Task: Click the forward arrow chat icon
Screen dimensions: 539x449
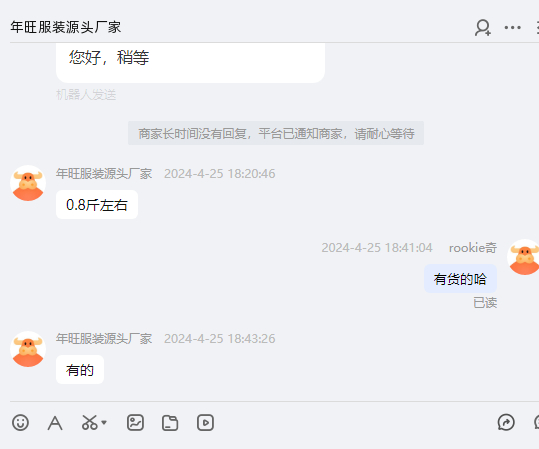Action: click(x=506, y=423)
